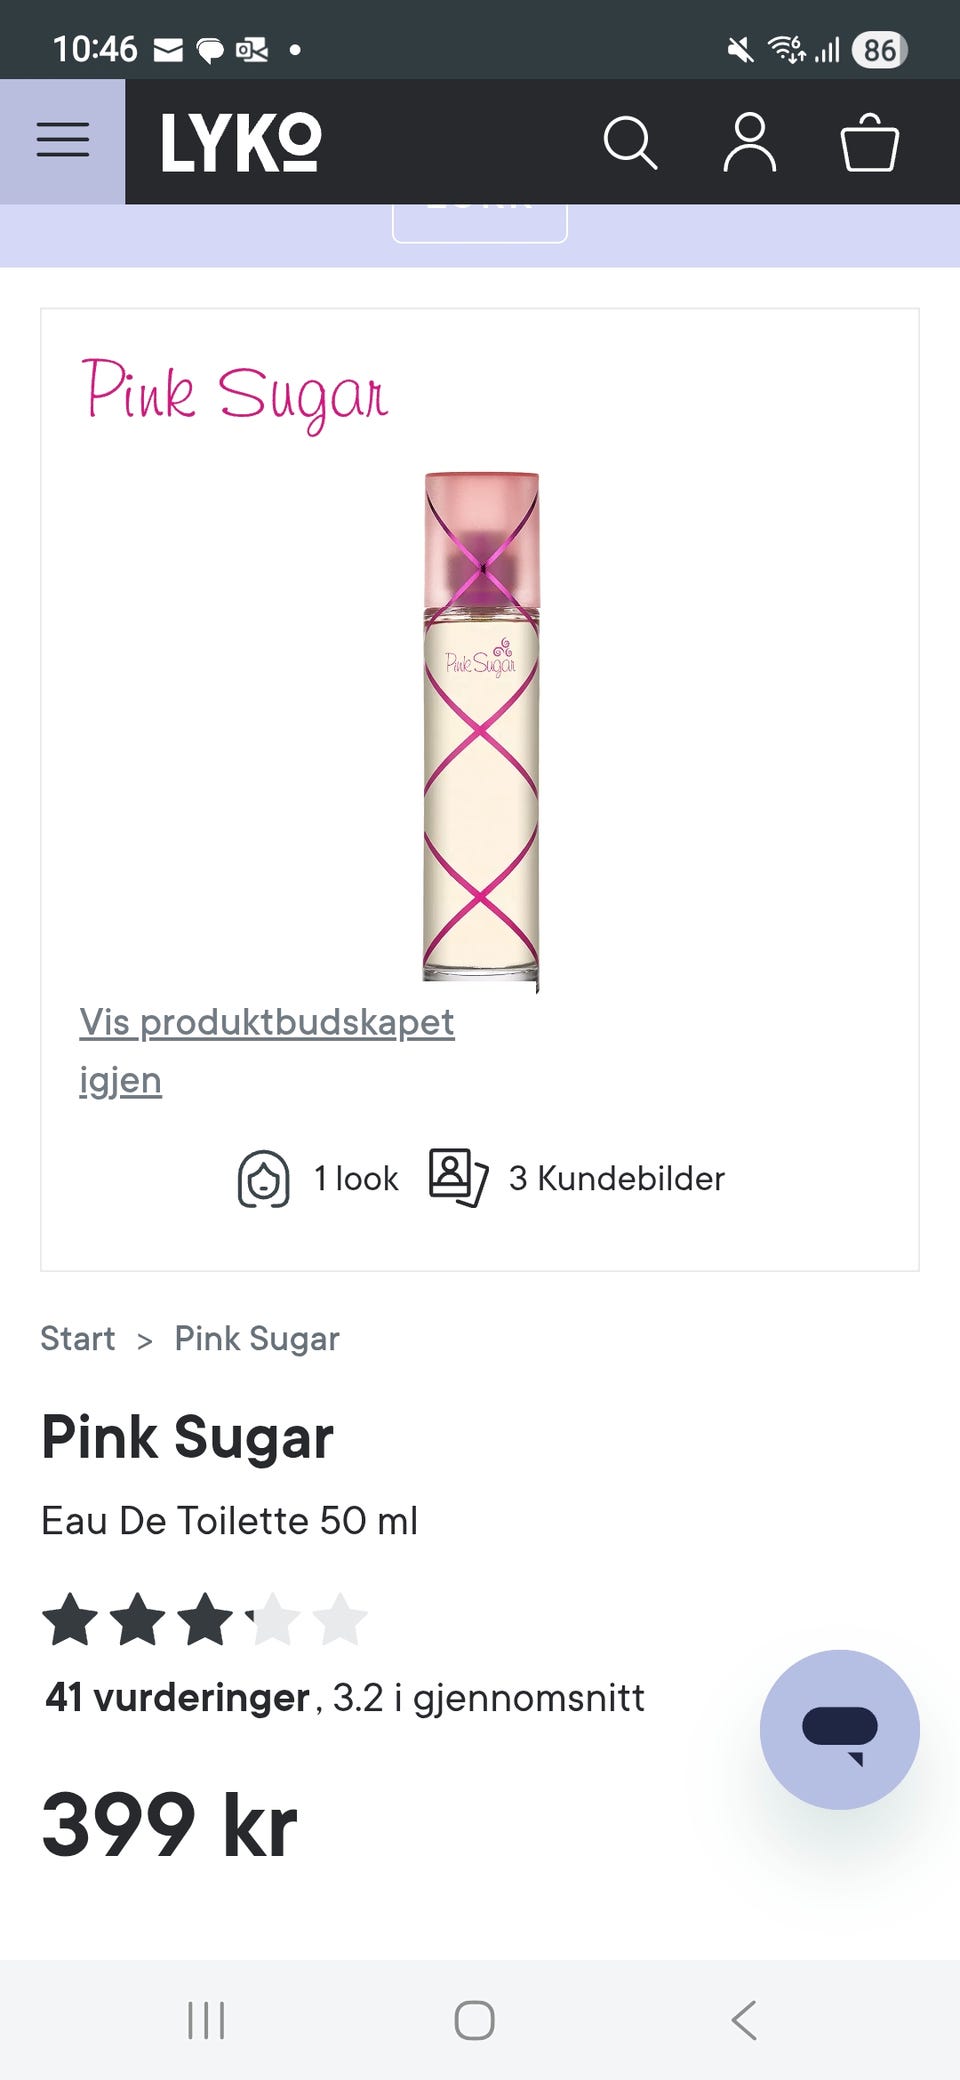Open the hamburger navigation menu
This screenshot has width=960, height=2080.
pos(62,141)
